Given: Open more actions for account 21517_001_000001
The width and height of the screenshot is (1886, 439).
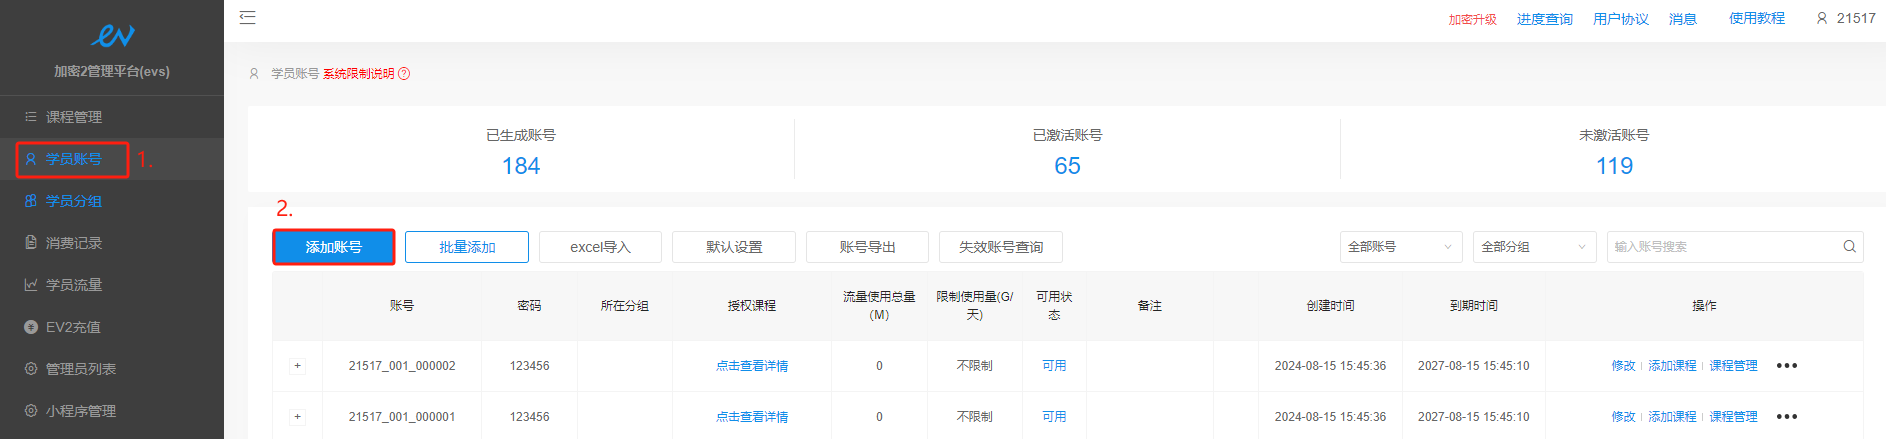Looking at the screenshot, I should [1786, 417].
